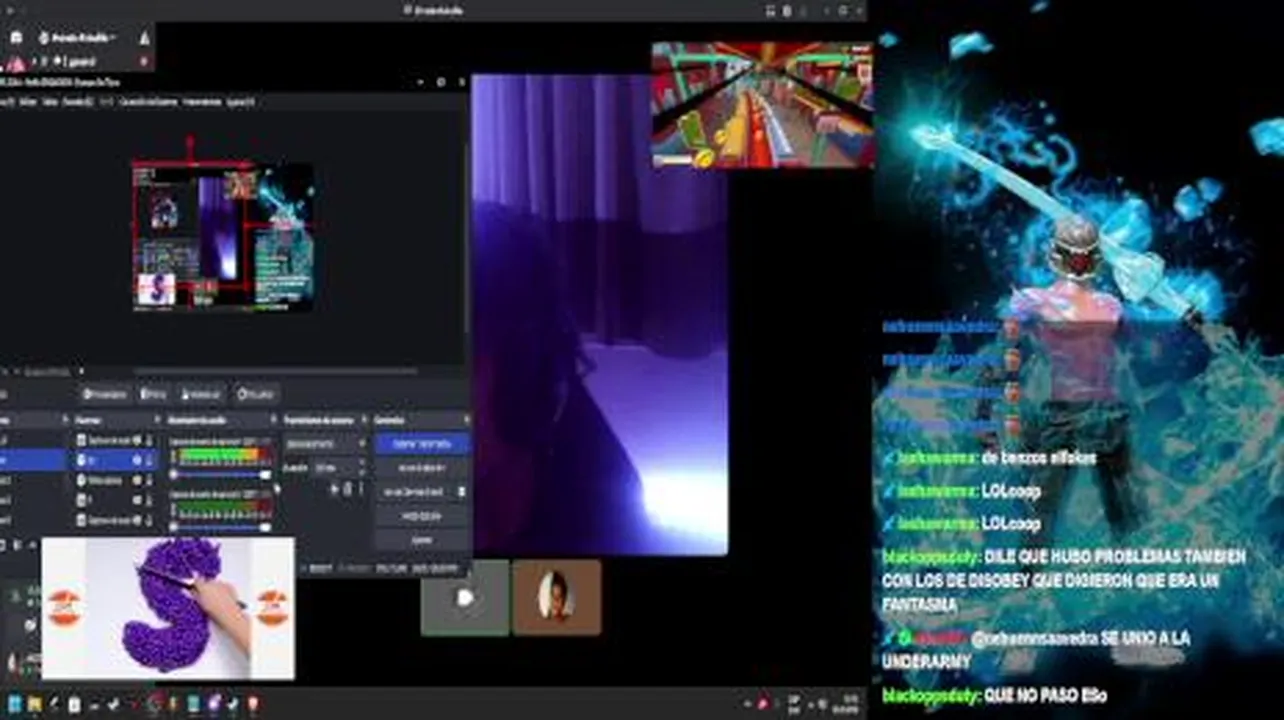Click the remove transition trash icon
Image resolution: width=1284 pixels, height=720 pixels.
click(x=348, y=489)
